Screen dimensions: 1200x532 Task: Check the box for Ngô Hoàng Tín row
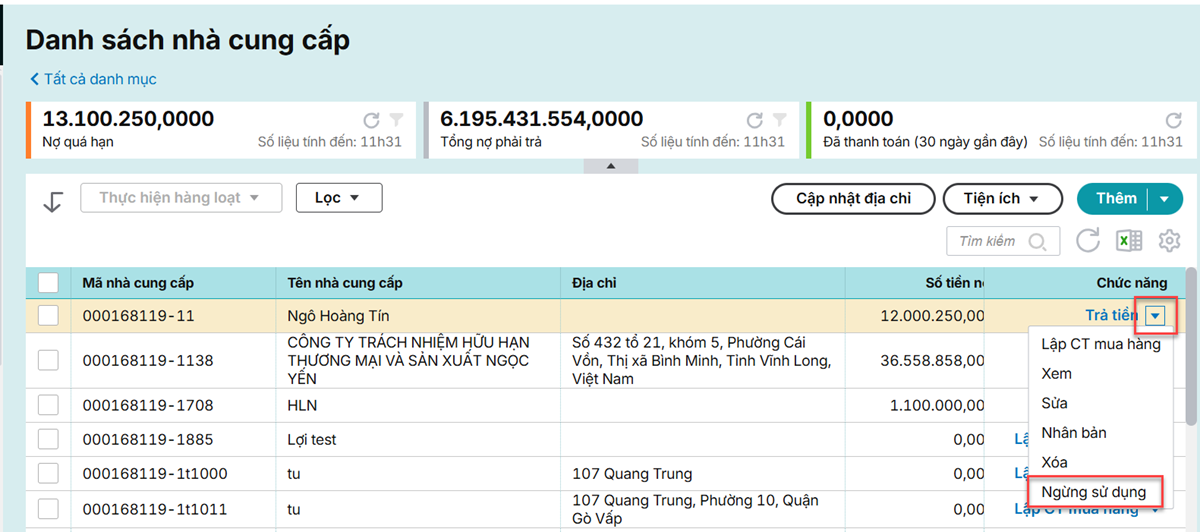[x=48, y=316]
